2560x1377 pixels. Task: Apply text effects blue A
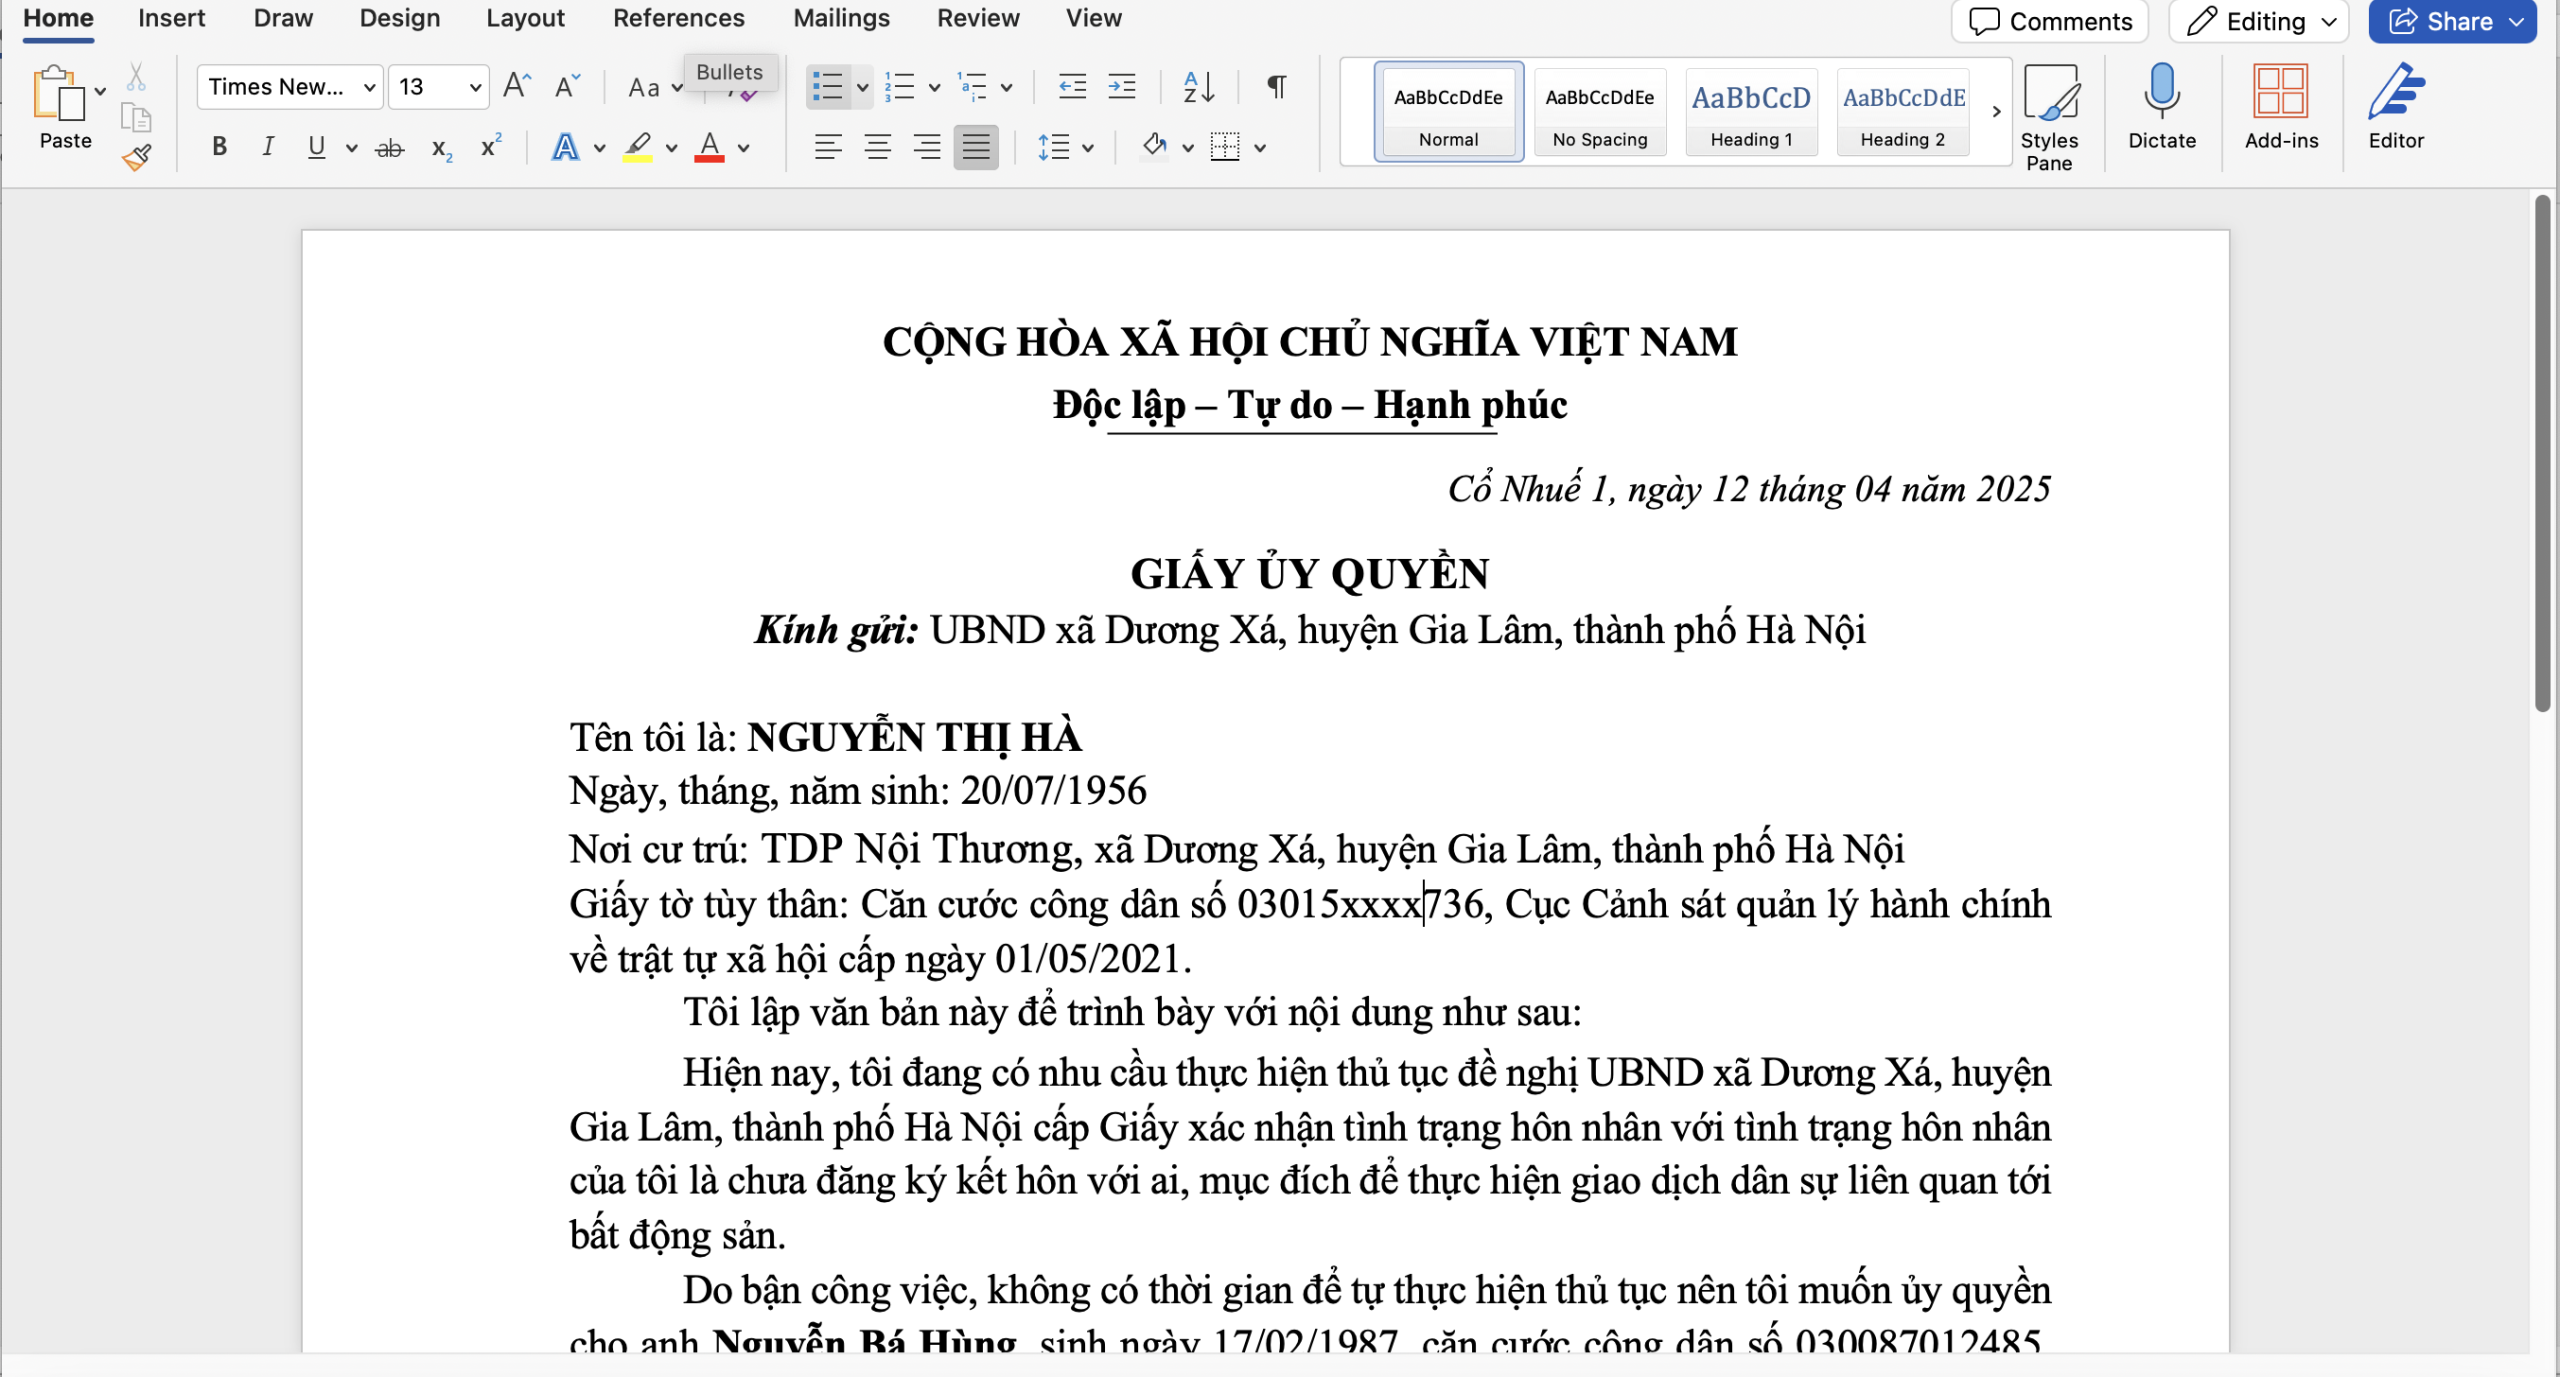pyautogui.click(x=565, y=147)
